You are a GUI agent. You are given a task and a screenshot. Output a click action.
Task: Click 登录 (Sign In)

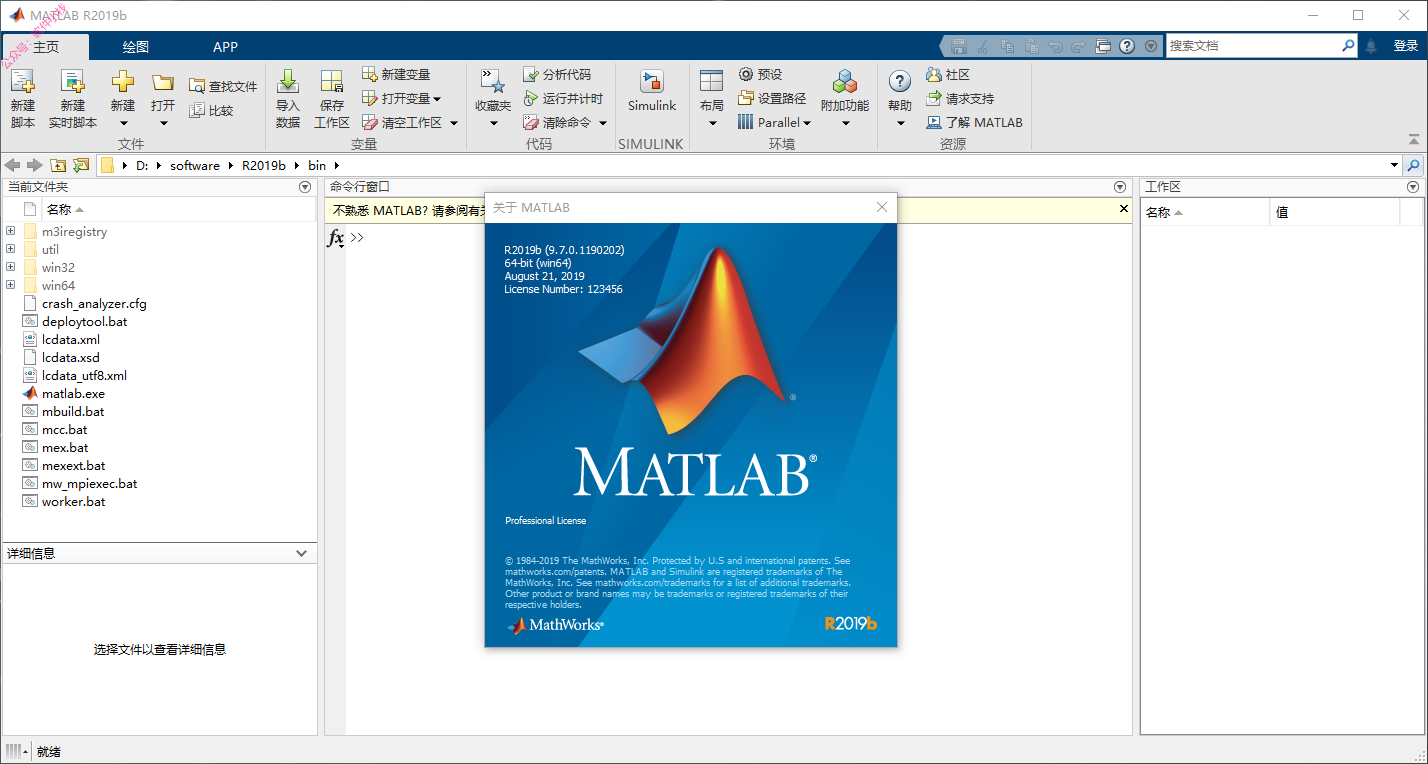tap(1406, 46)
